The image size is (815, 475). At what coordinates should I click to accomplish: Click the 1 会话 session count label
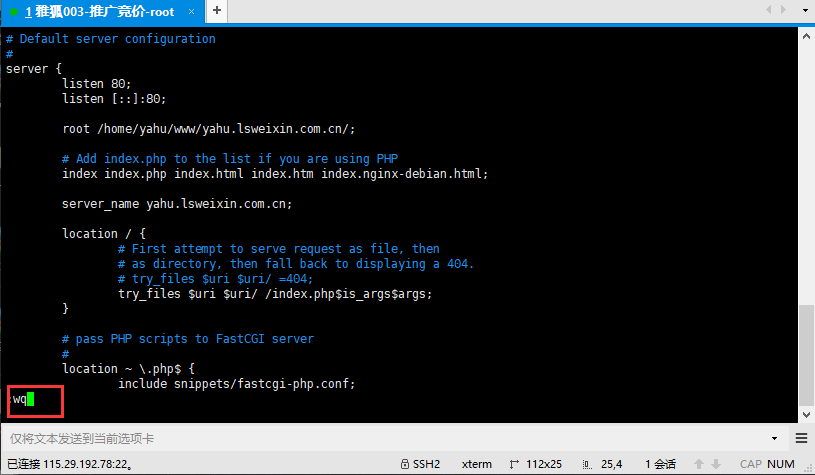pos(661,464)
